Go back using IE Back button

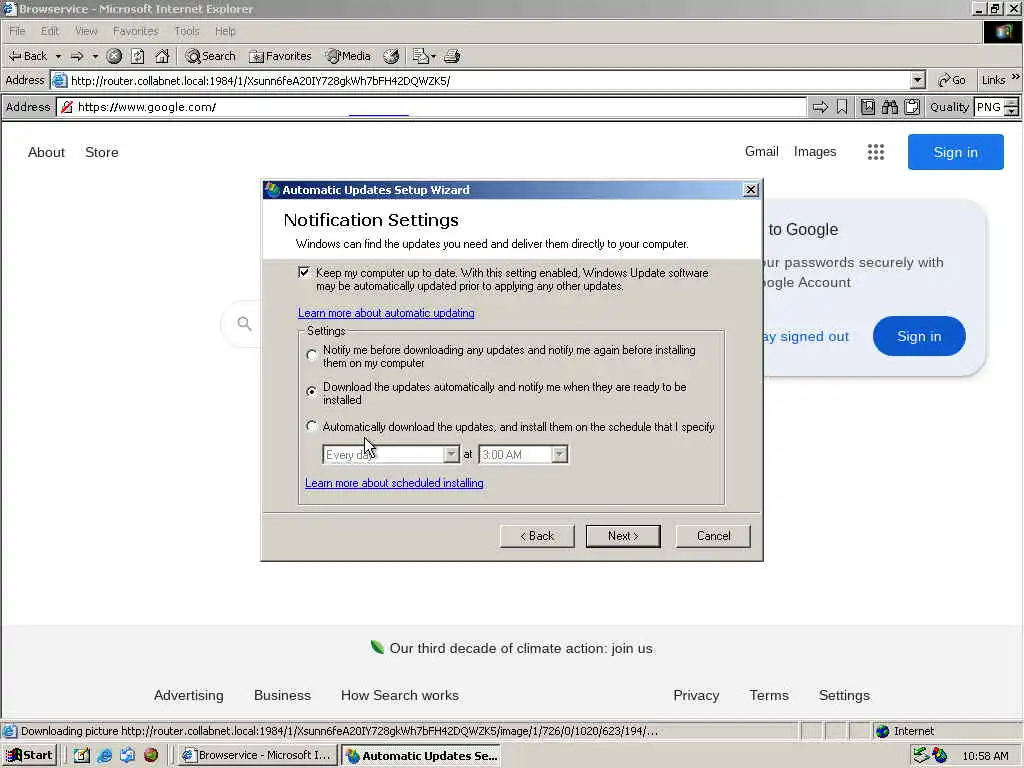tap(27, 56)
